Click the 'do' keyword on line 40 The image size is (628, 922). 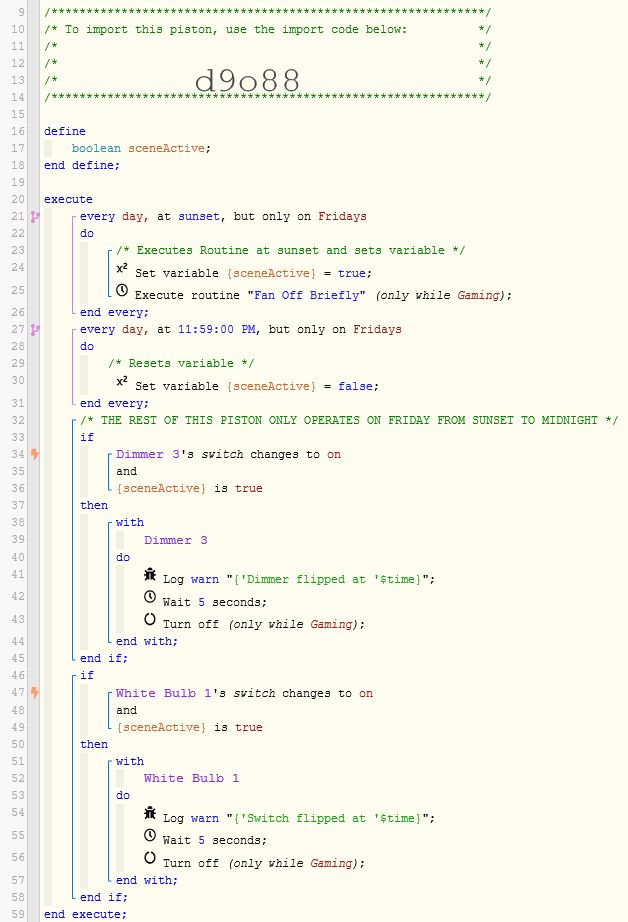pos(123,557)
